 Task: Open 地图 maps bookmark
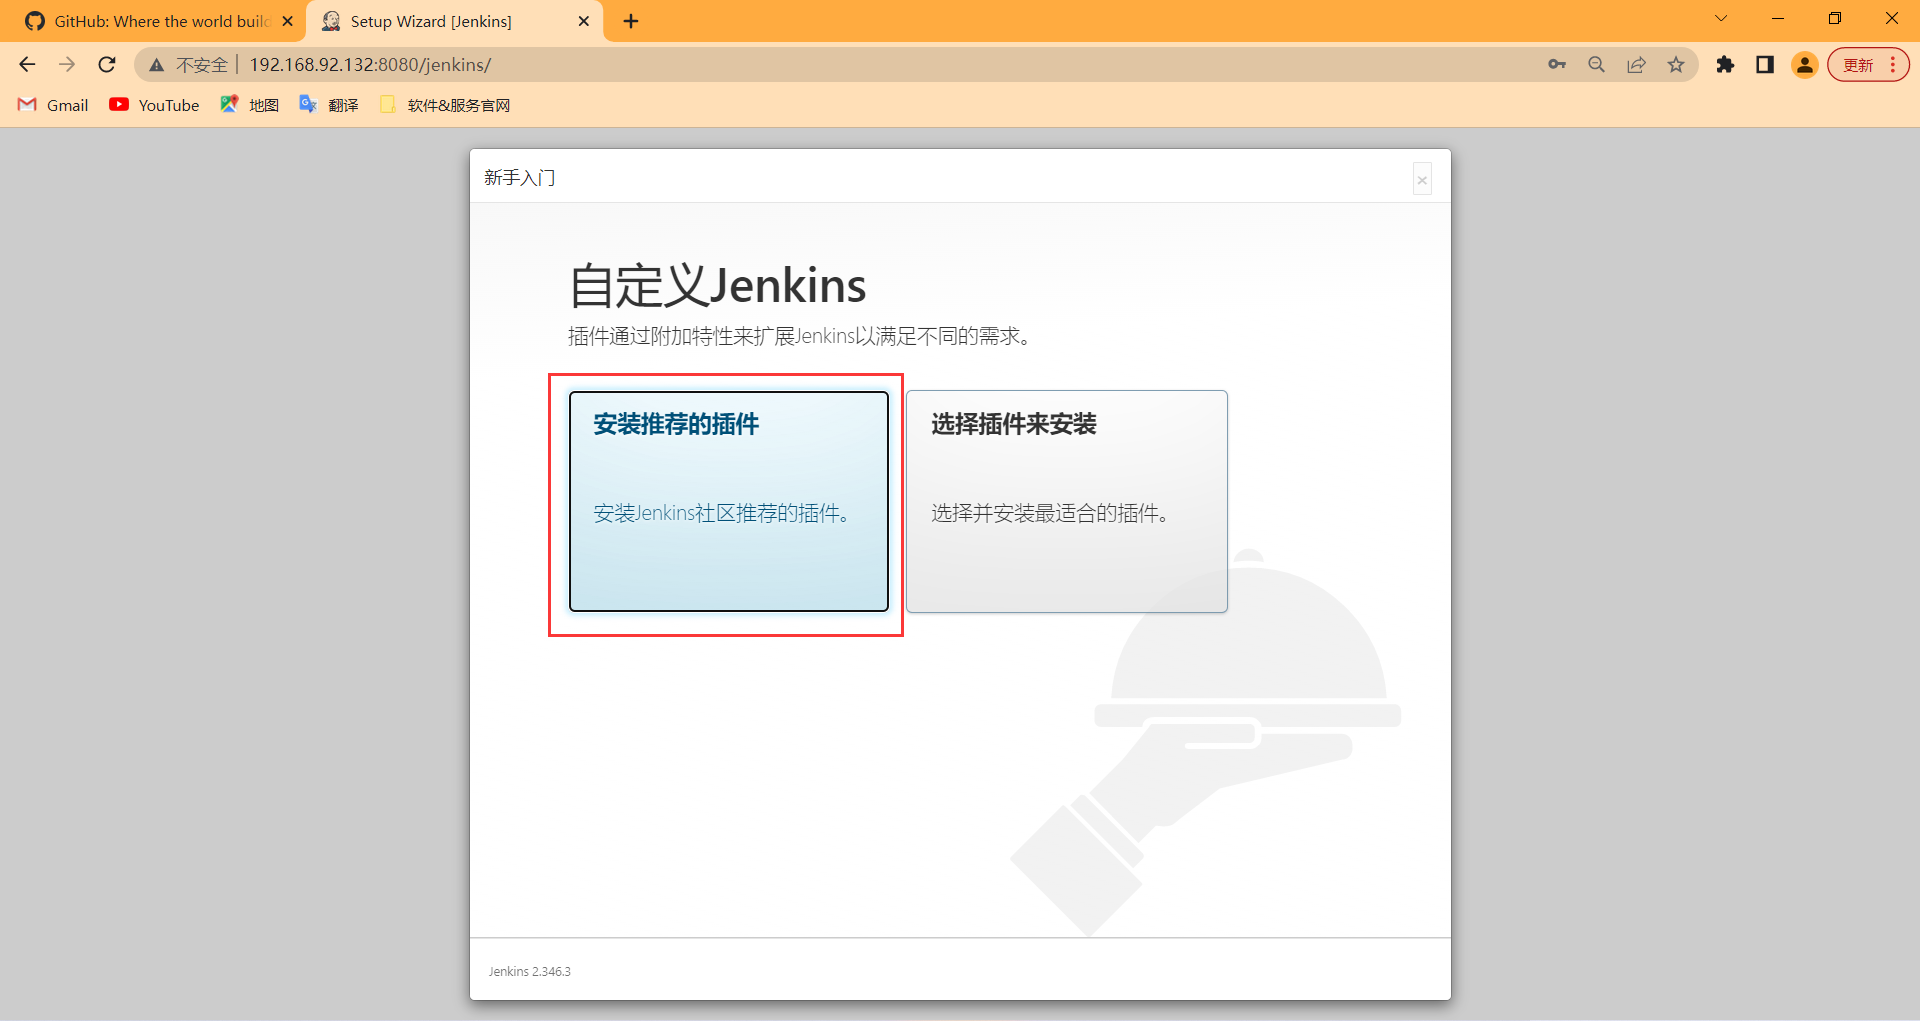[250, 105]
